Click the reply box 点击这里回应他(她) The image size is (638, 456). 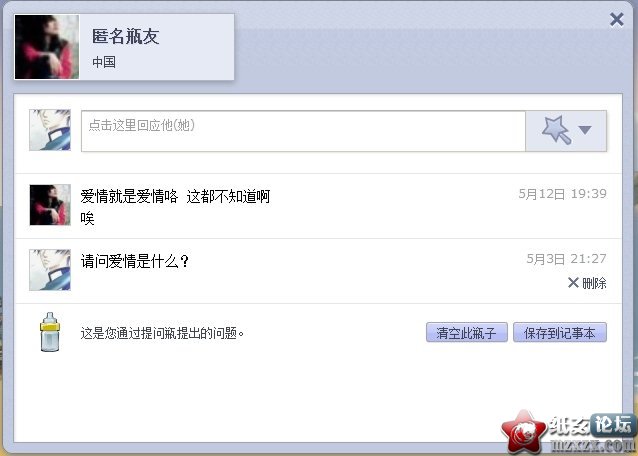tap(303, 131)
